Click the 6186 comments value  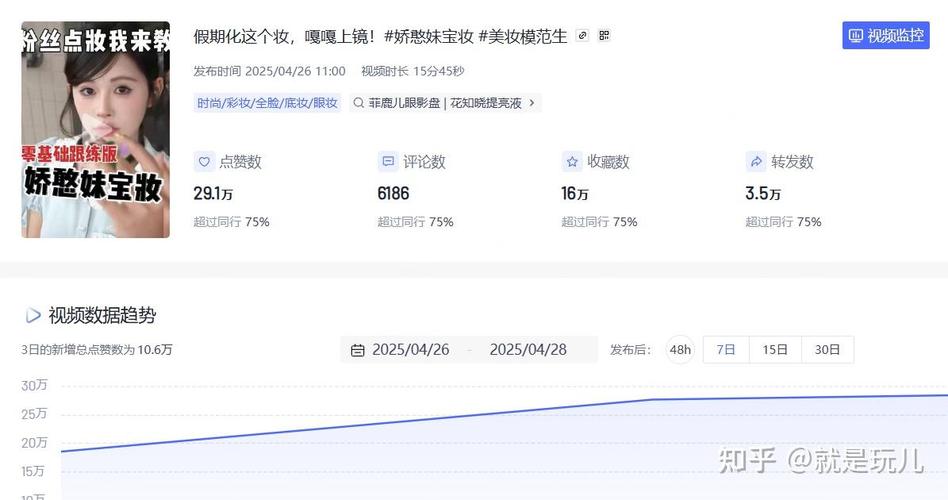393,193
